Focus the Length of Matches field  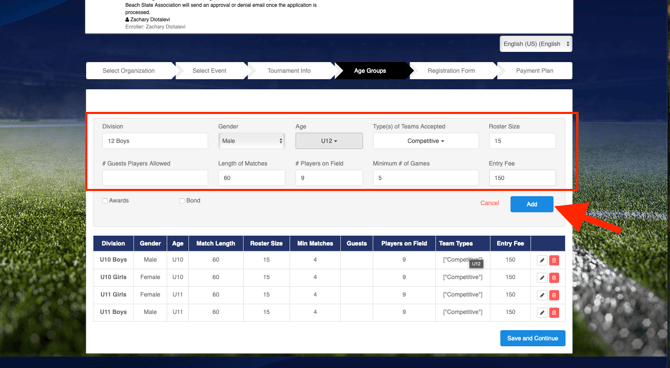[x=252, y=178]
